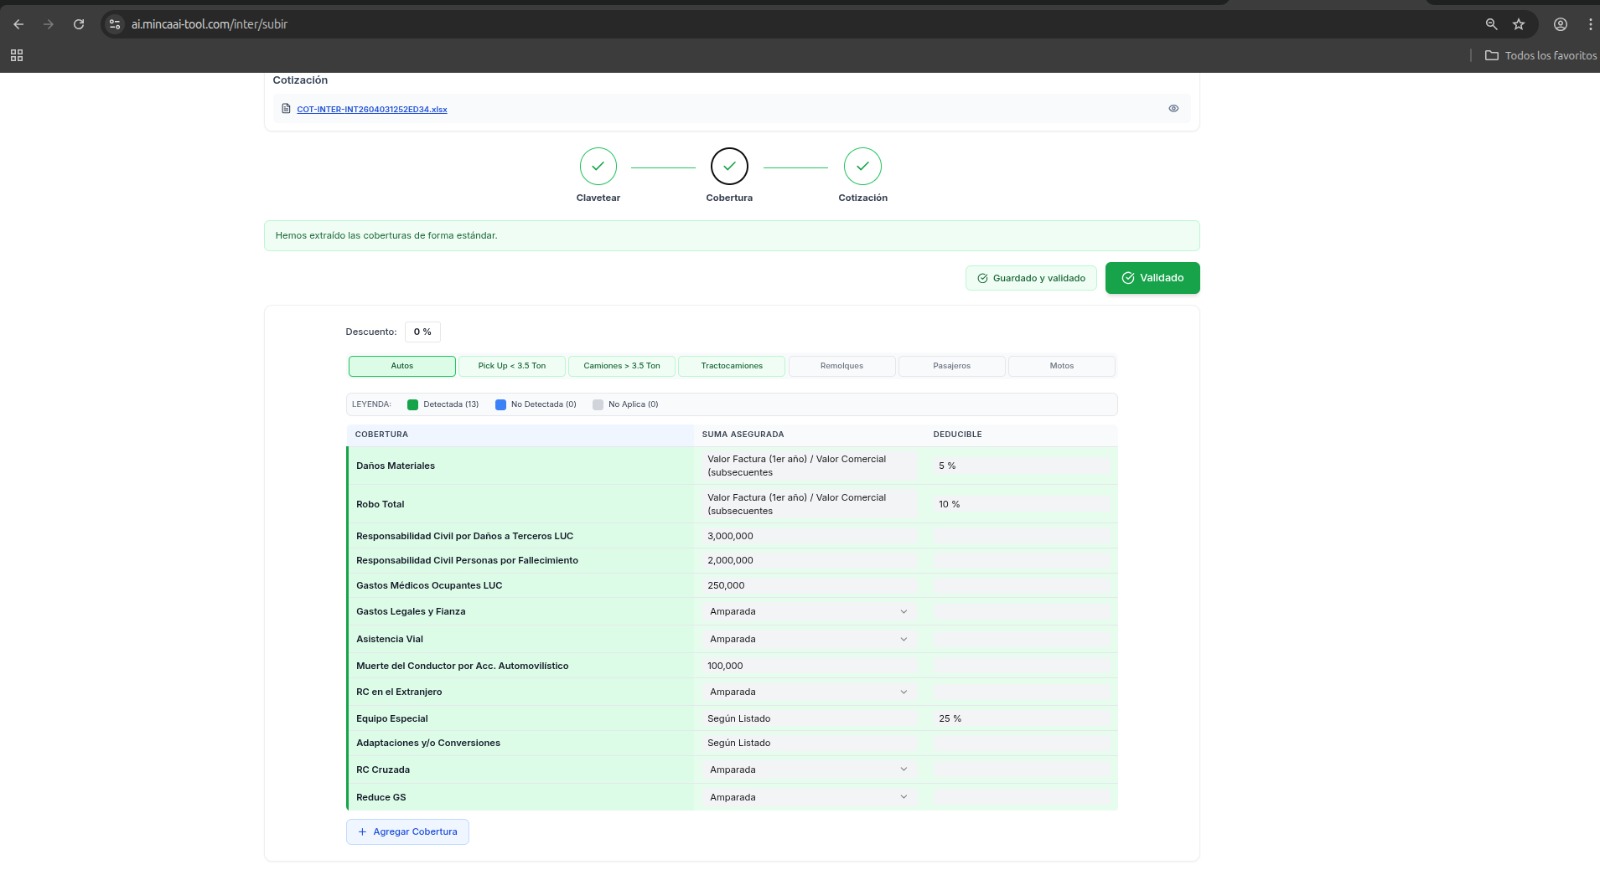Open the Todos los favoritos folder
The height and width of the screenshot is (875, 1600).
pyautogui.click(x=1541, y=55)
